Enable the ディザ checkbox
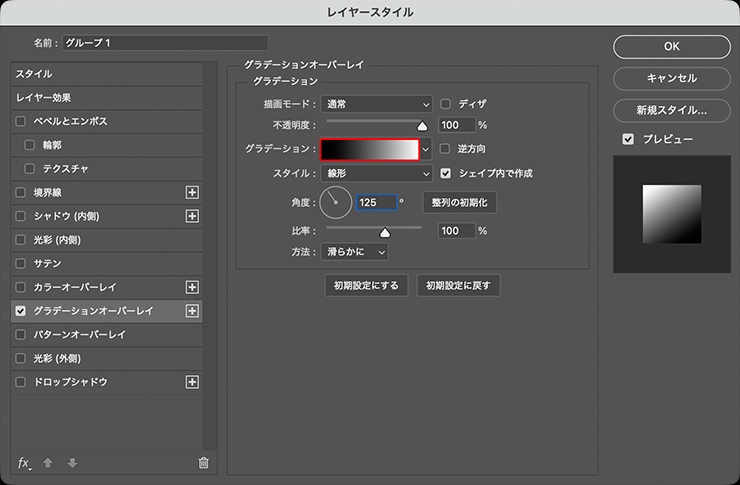This screenshot has width=740, height=485. (446, 103)
